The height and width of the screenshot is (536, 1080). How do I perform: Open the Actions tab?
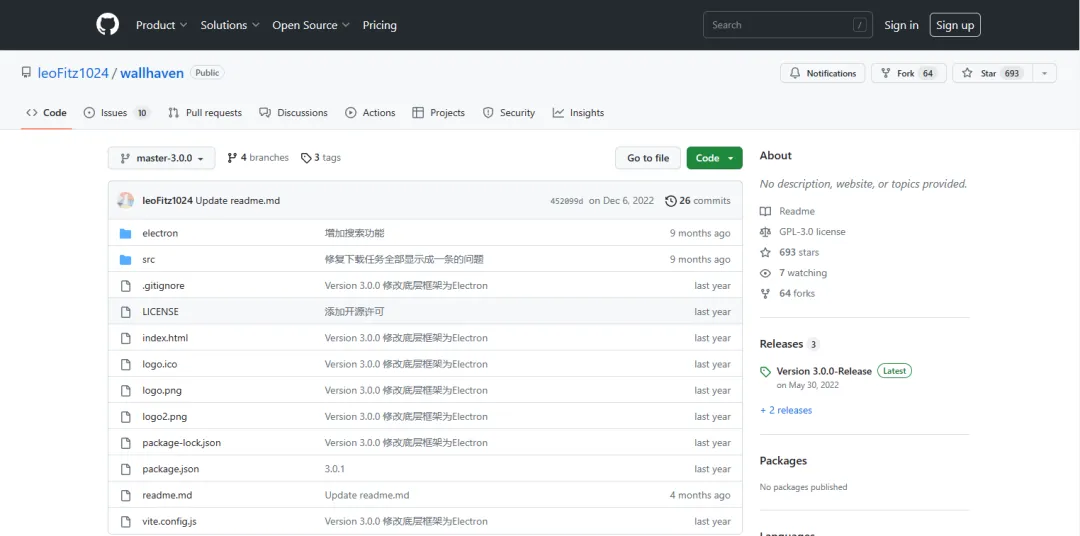coord(371,113)
